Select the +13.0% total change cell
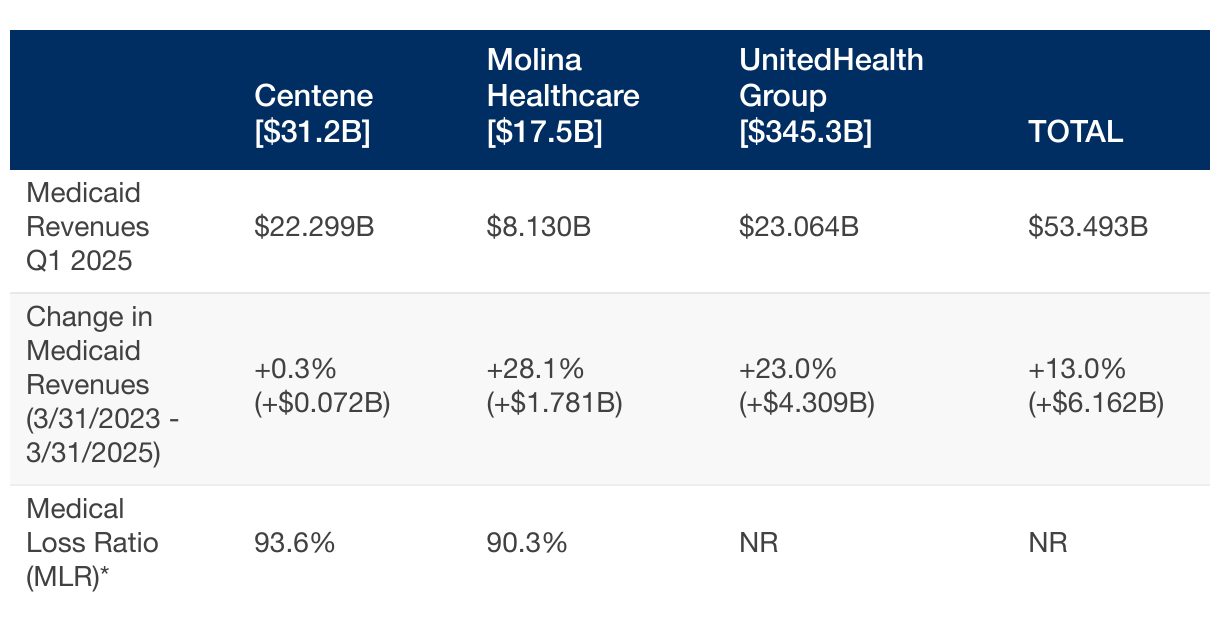 (1096, 386)
